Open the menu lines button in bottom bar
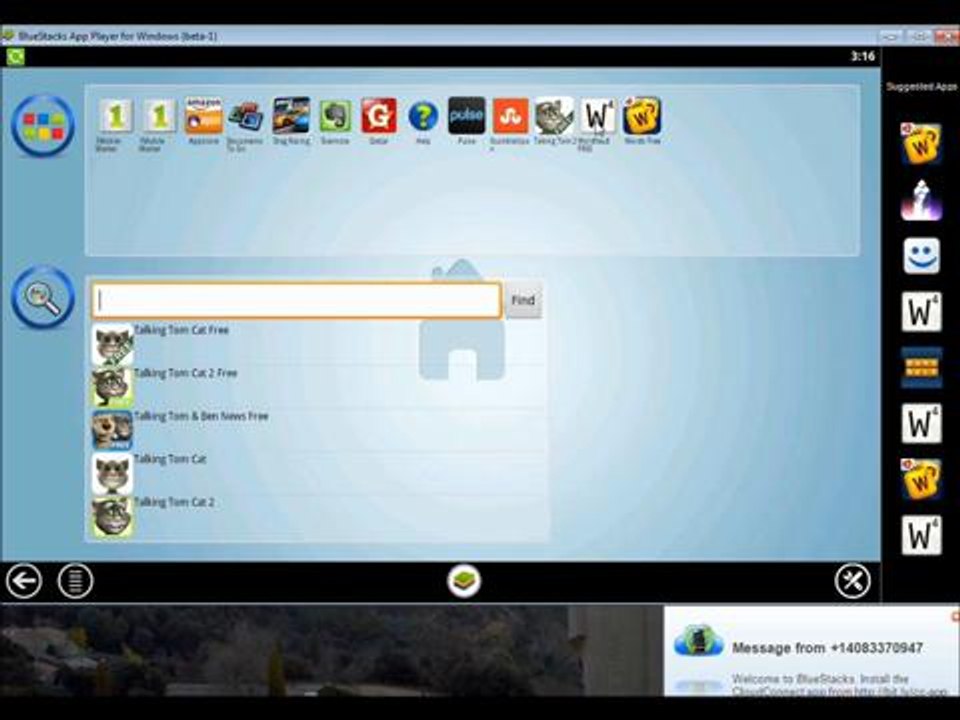This screenshot has height=720, width=960. pos(75,581)
